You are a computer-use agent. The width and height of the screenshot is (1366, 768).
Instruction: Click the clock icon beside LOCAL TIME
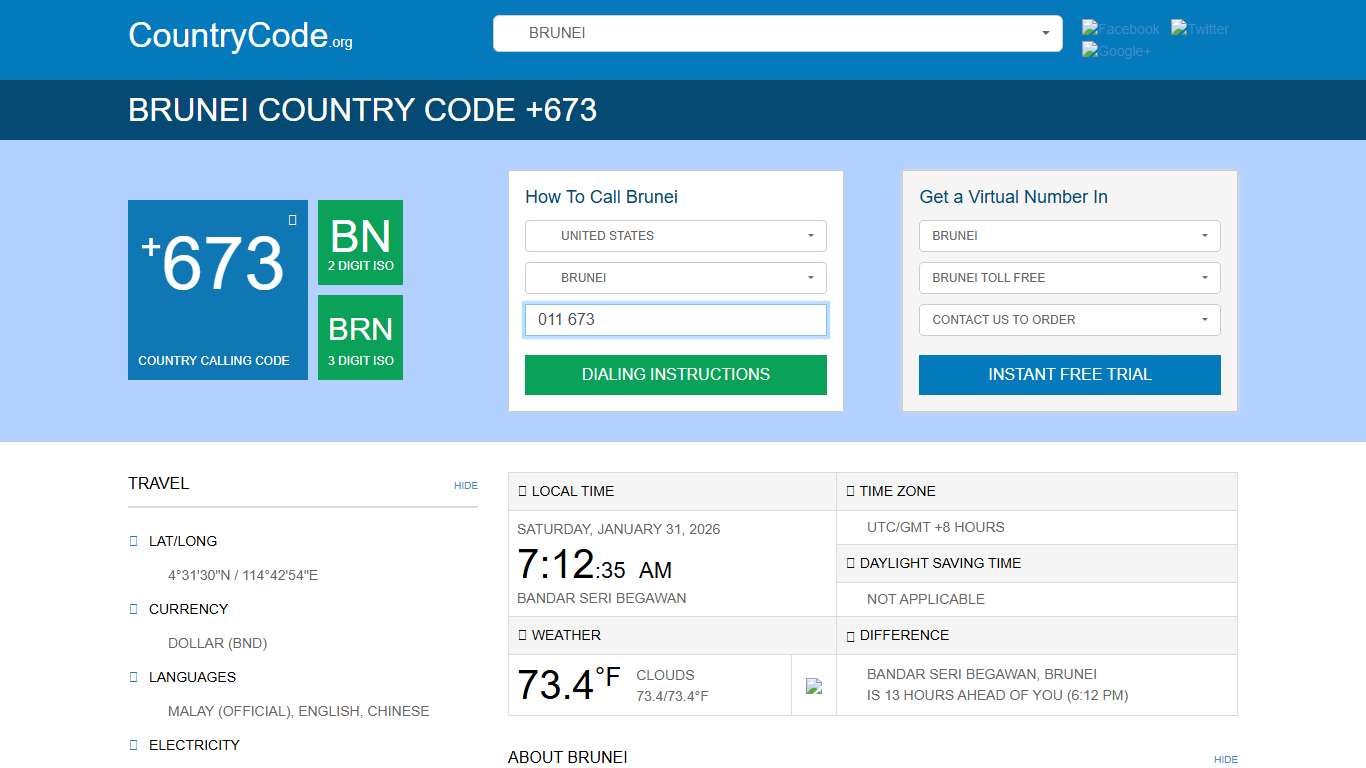[x=523, y=490]
